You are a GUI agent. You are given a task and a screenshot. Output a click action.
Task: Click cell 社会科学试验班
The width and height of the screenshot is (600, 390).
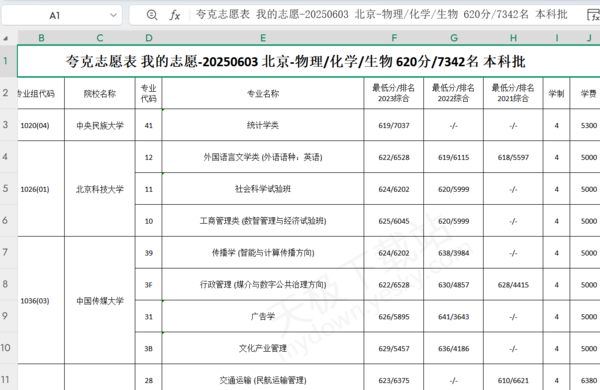(x=263, y=189)
